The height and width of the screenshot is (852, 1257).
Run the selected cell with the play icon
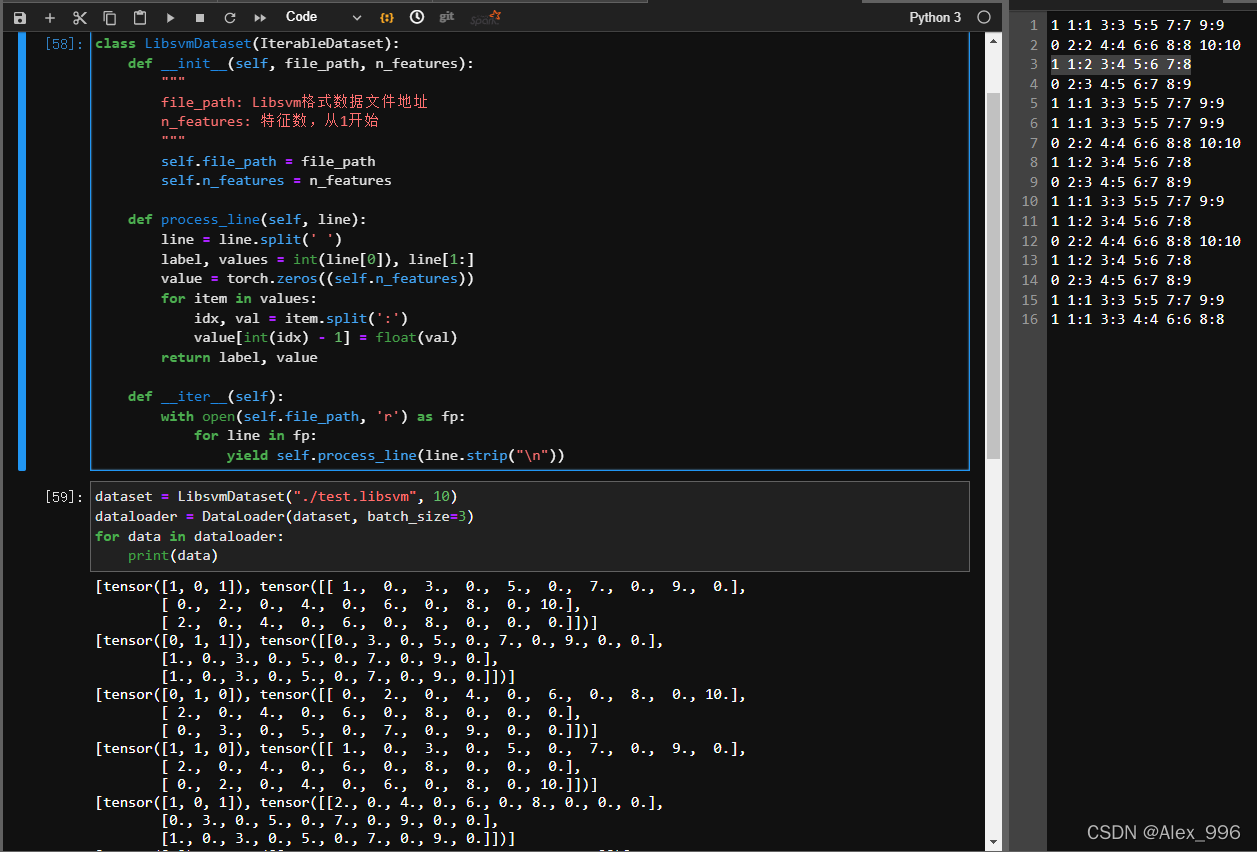(170, 18)
